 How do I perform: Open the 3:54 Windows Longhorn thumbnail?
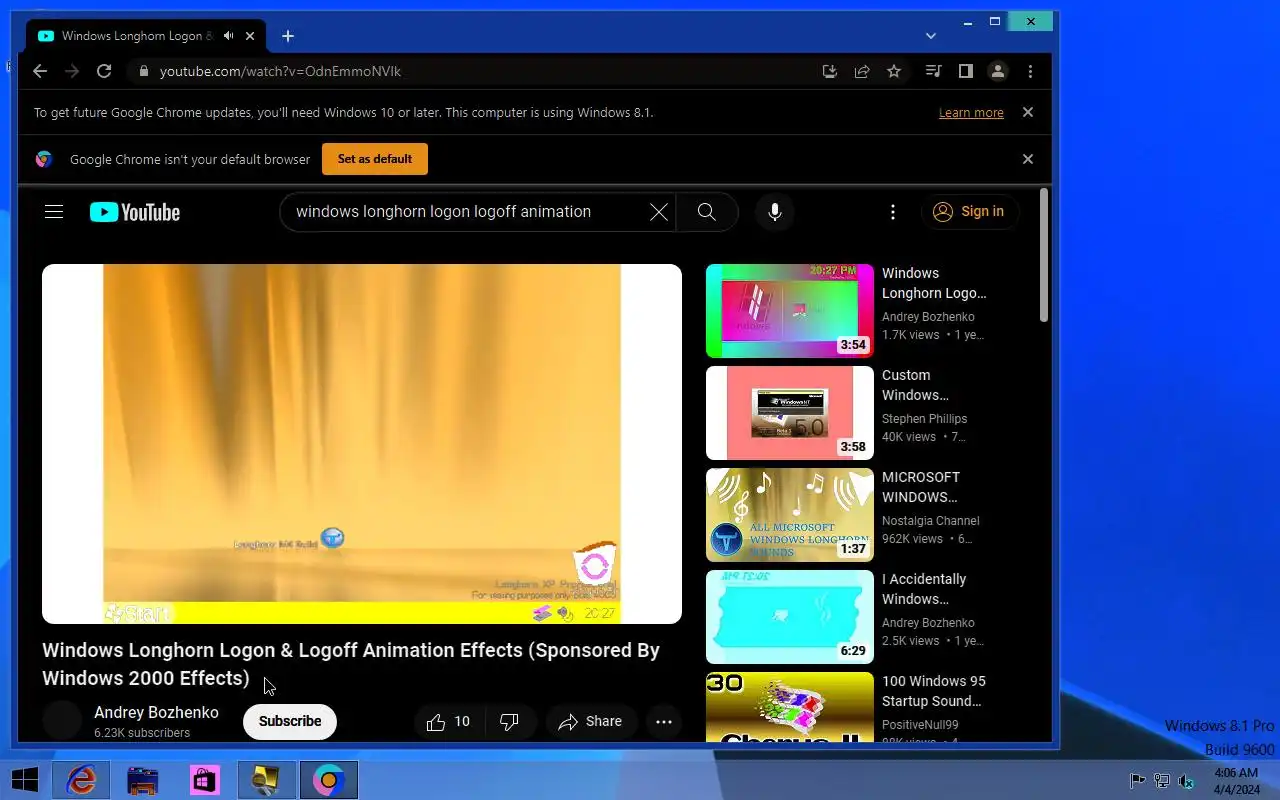tap(790, 311)
